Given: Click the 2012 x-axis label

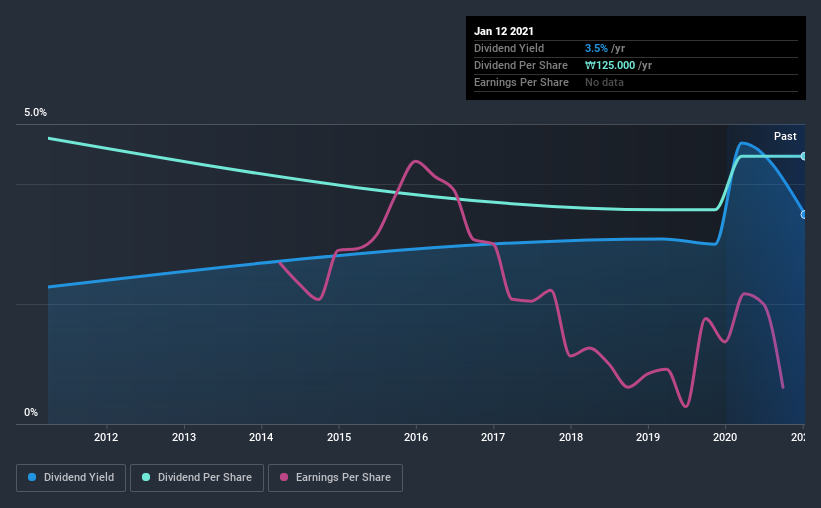Looking at the screenshot, I should (106, 437).
